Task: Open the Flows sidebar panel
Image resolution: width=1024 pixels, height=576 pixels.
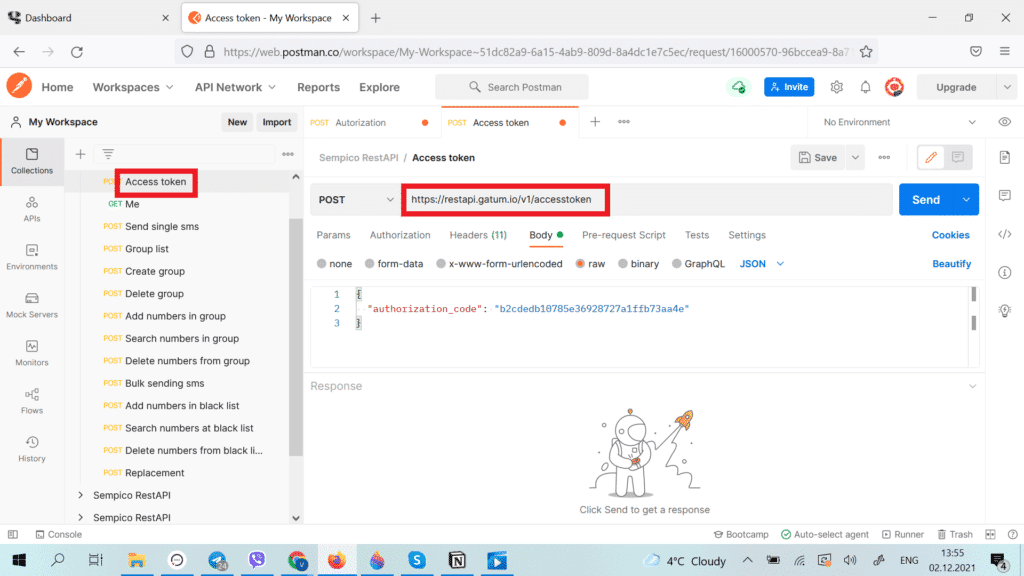Action: 31,401
